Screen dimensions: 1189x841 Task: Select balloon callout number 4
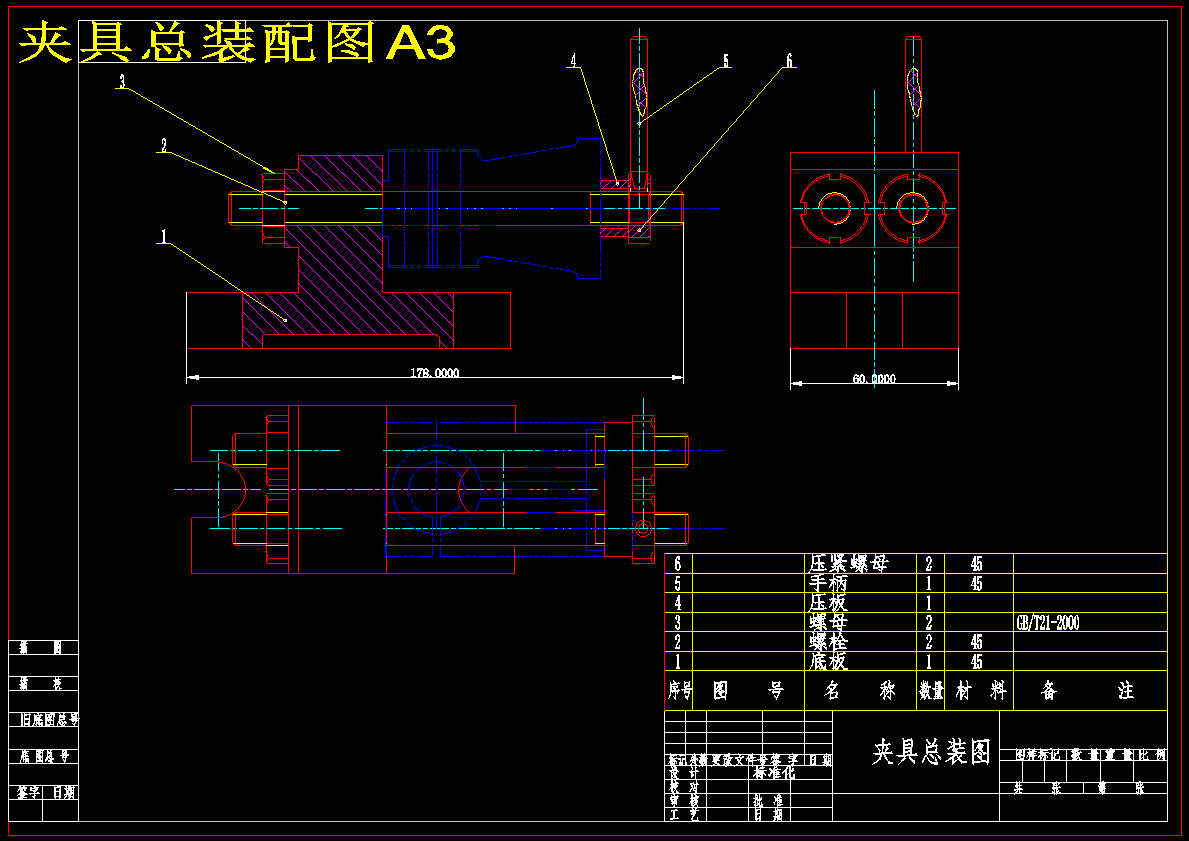coord(574,60)
